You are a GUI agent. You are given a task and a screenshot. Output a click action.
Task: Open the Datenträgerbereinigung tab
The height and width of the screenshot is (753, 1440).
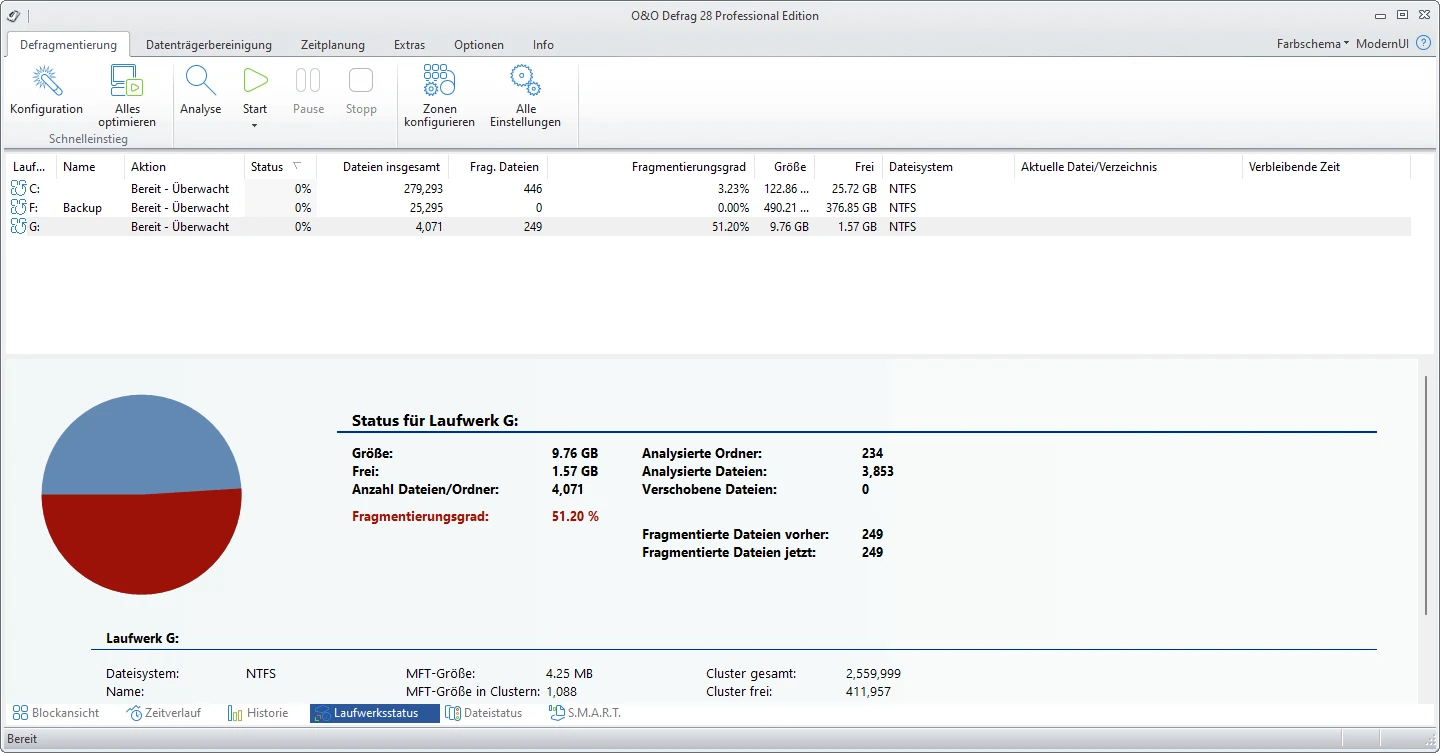[x=209, y=44]
